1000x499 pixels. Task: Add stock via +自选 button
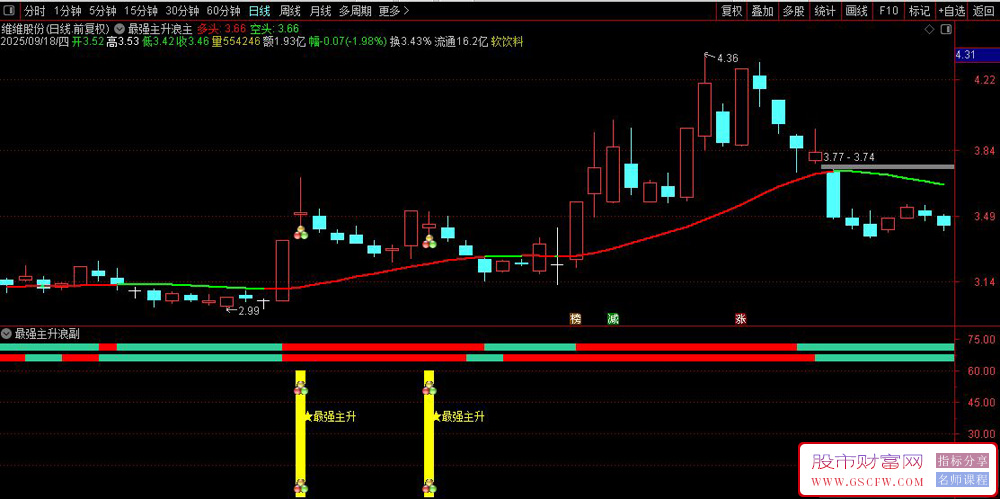click(x=952, y=11)
